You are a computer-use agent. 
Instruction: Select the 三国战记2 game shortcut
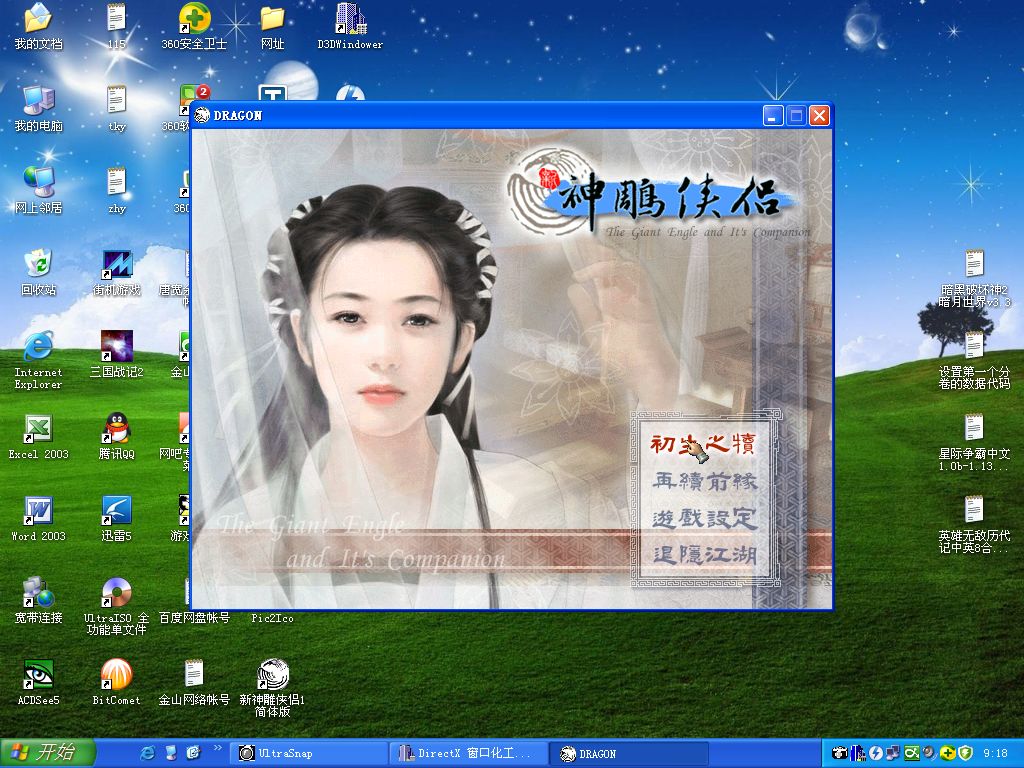[x=116, y=355]
